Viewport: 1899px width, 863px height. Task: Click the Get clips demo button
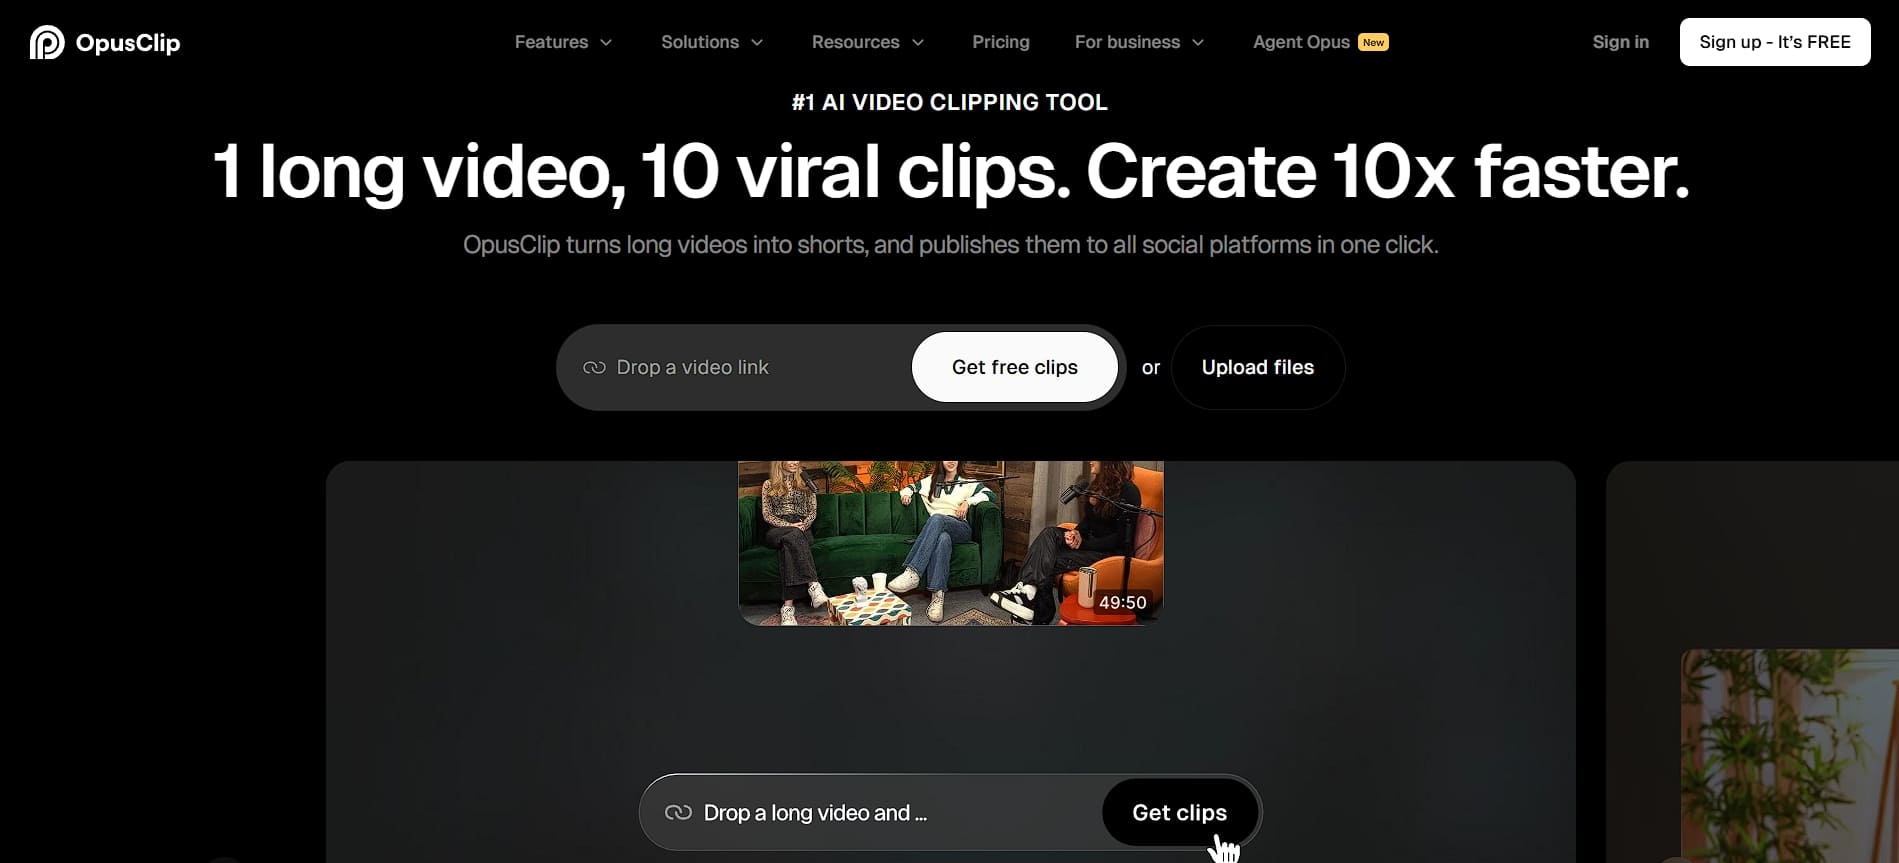(x=1179, y=812)
